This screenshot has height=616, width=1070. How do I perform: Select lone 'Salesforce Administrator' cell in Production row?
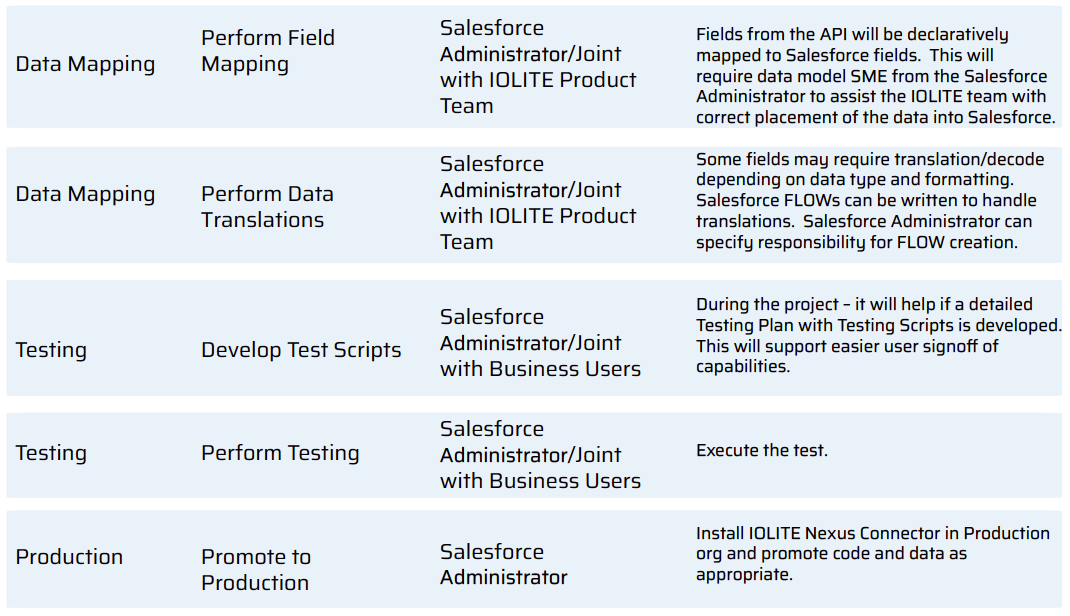pyautogui.click(x=504, y=564)
